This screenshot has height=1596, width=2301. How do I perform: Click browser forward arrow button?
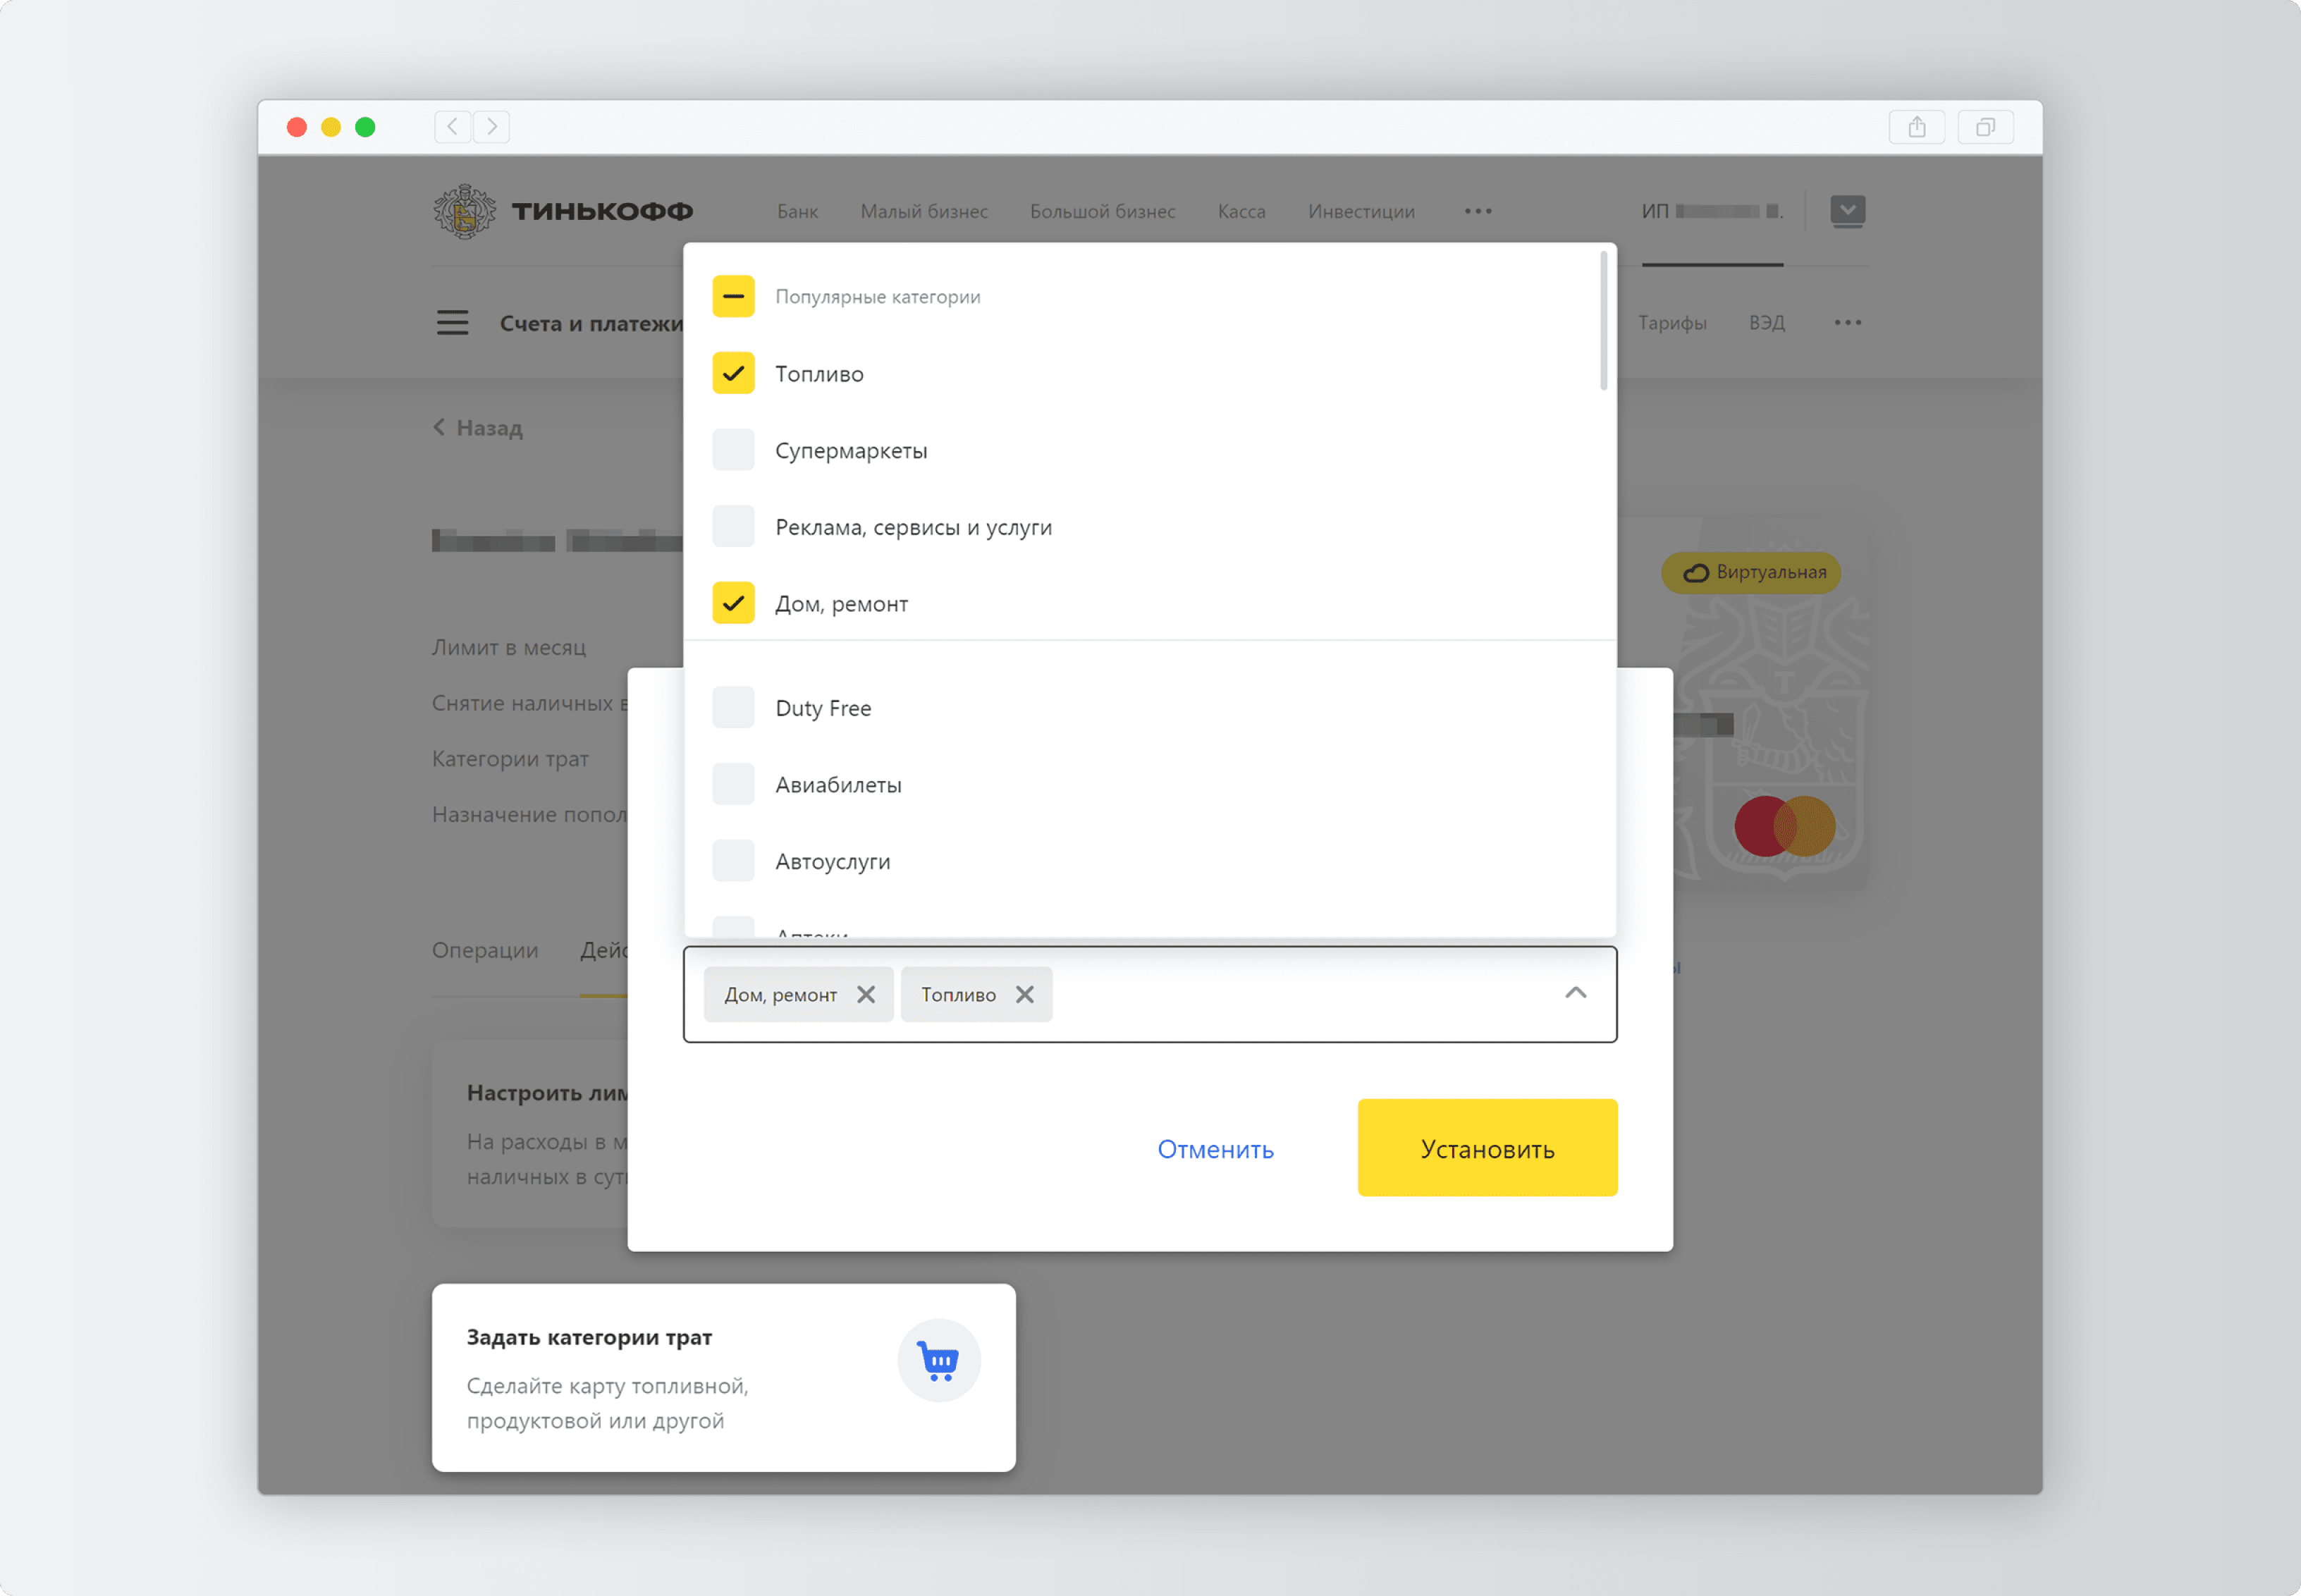tap(492, 127)
